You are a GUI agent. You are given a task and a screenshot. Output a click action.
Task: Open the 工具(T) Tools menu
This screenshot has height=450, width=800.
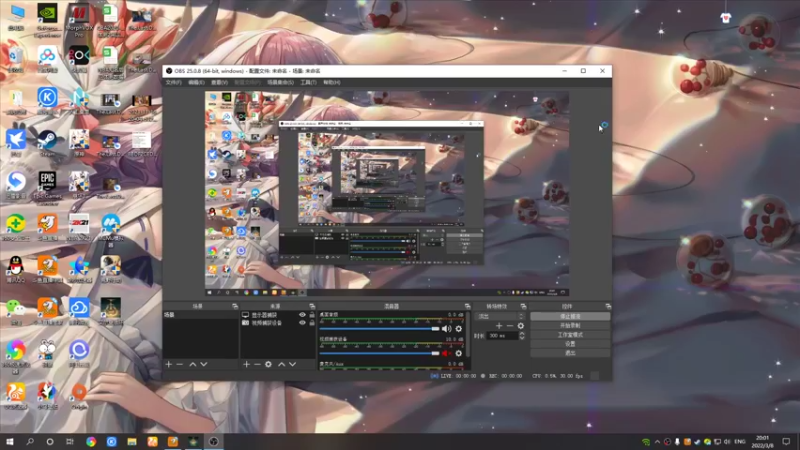[308, 82]
